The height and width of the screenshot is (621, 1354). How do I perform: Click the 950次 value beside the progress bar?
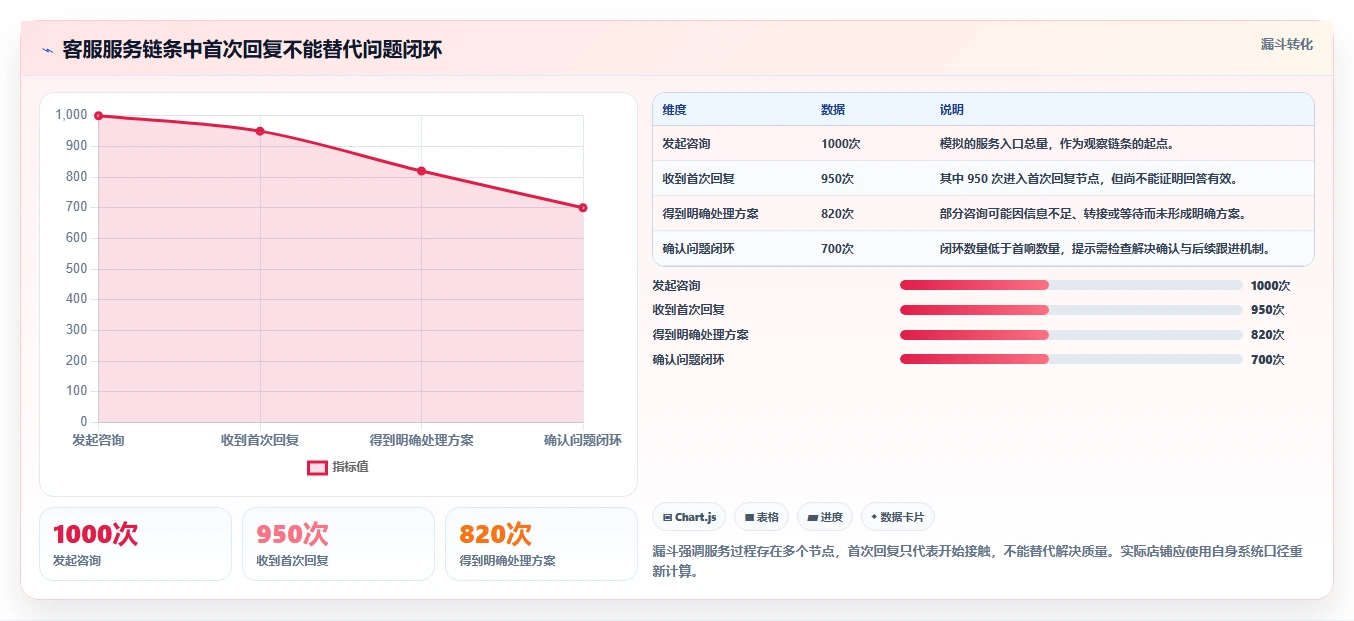(x=1267, y=310)
